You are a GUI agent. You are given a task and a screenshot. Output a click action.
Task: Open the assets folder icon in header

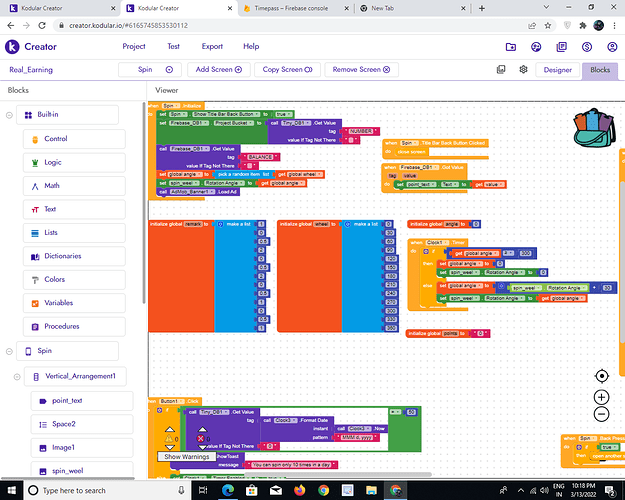pyautogui.click(x=511, y=47)
